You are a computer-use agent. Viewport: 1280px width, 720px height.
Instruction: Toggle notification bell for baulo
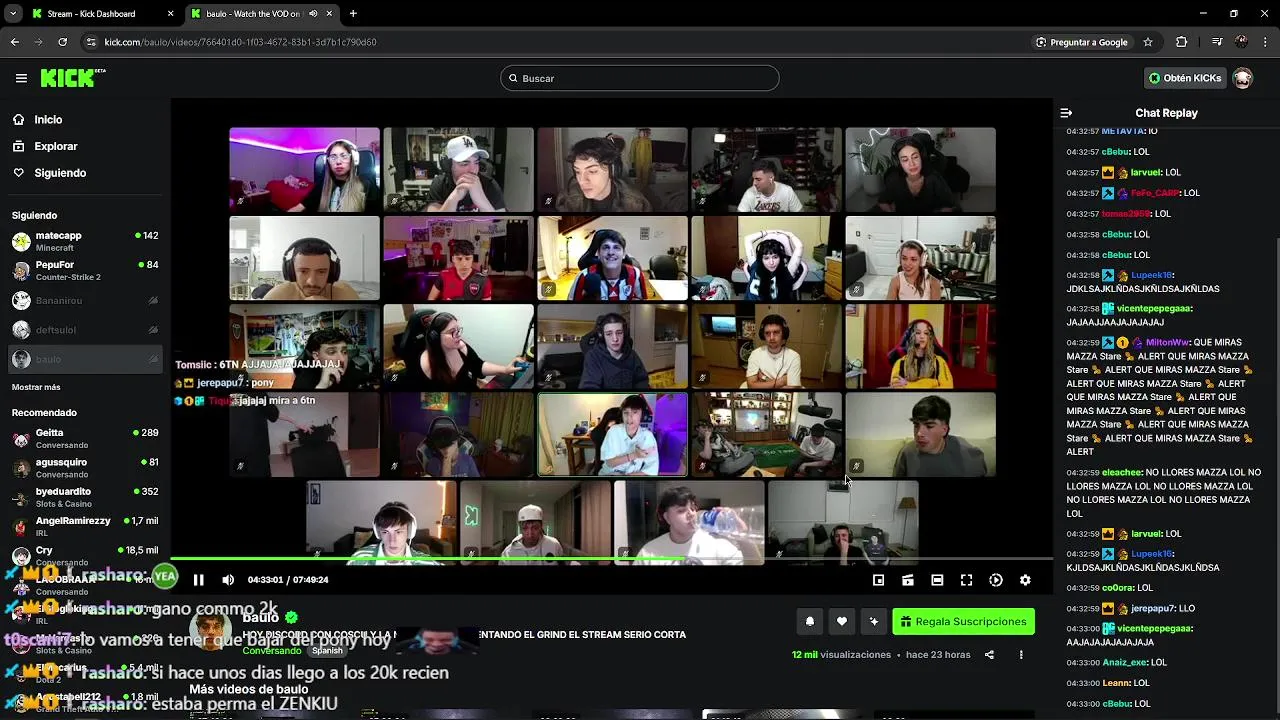point(810,621)
